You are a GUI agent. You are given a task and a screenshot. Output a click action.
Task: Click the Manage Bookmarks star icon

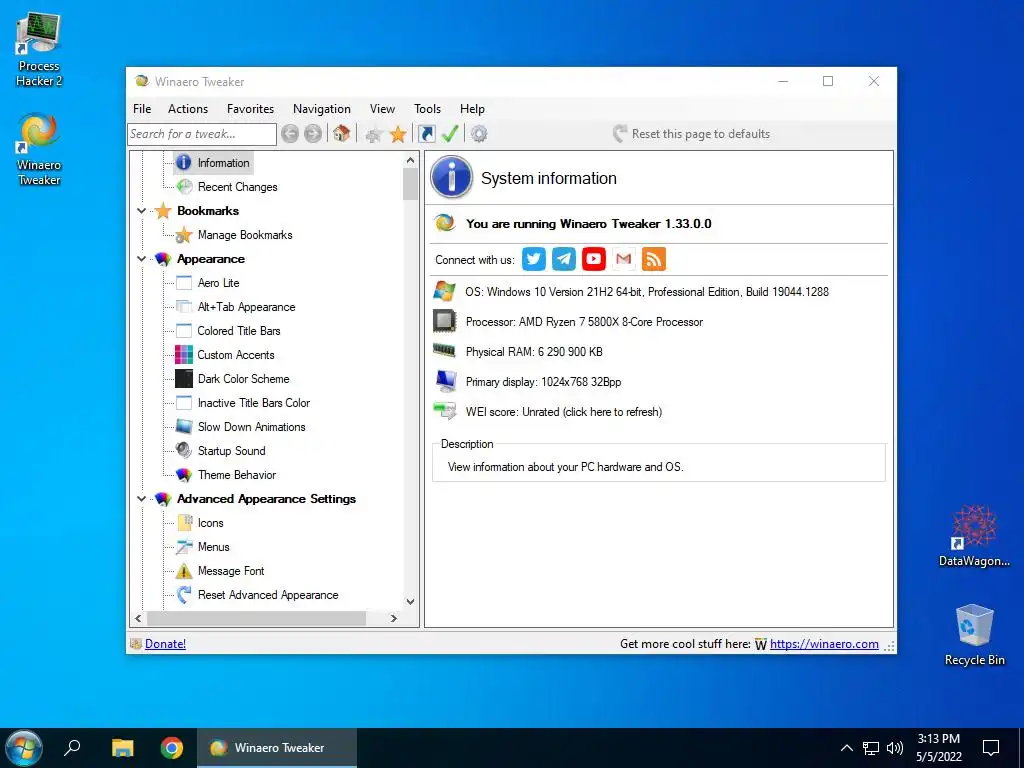[184, 235]
